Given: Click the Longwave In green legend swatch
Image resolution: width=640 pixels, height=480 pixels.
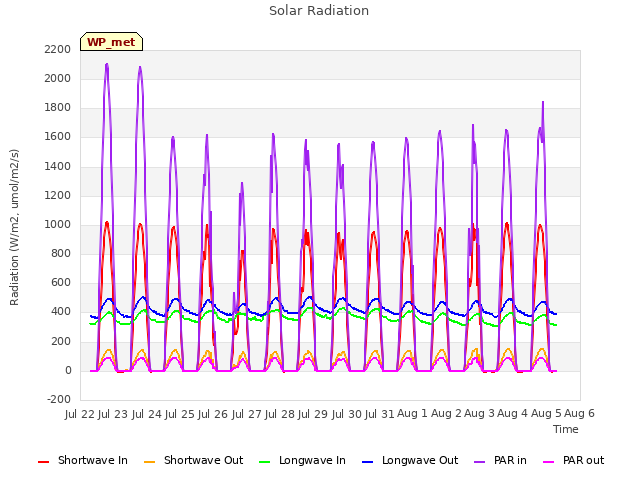Looking at the screenshot, I should point(265,462).
